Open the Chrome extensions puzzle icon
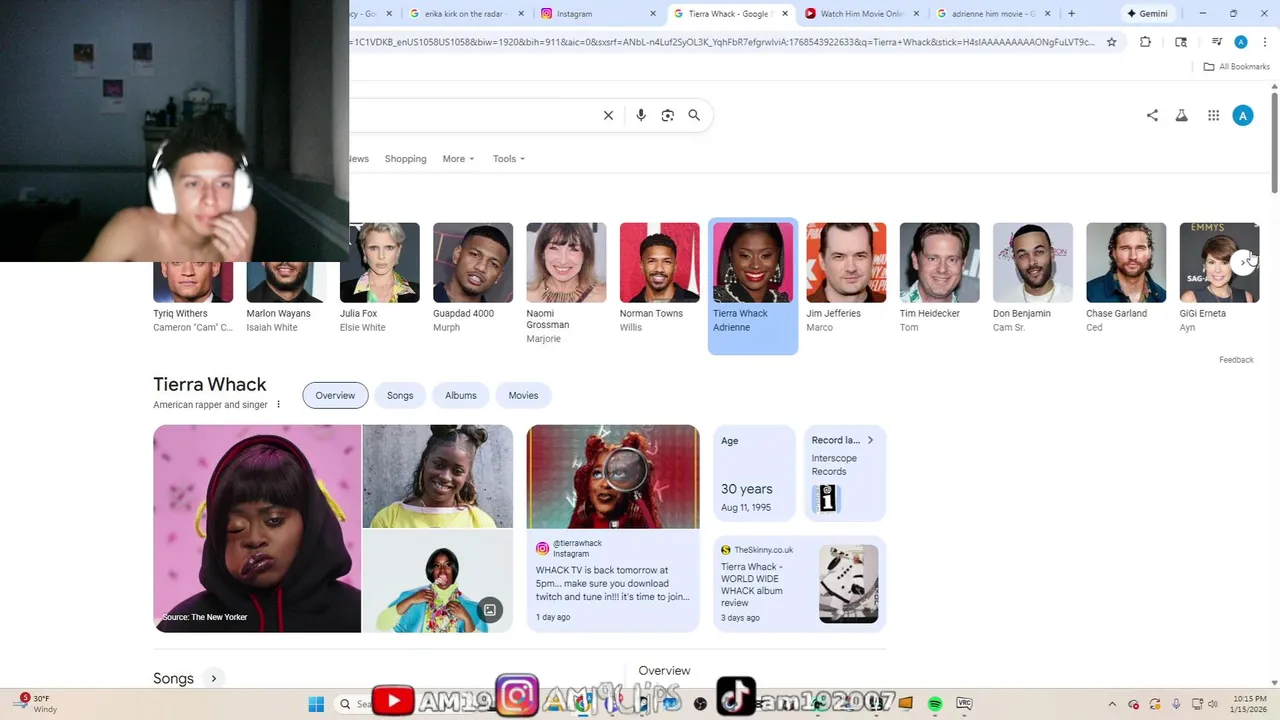Screen dimensions: 1280x720 (x=1146, y=42)
